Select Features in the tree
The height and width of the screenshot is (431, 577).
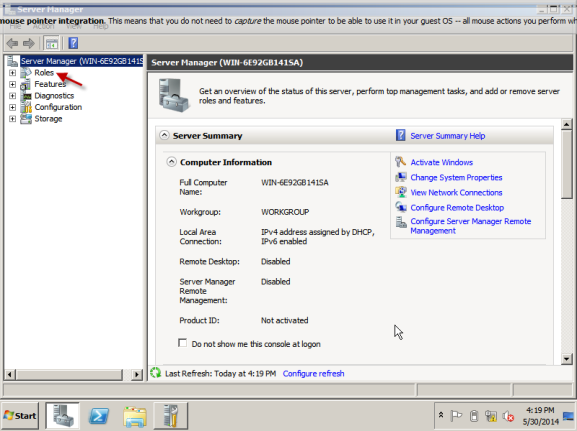pyautogui.click(x=50, y=84)
